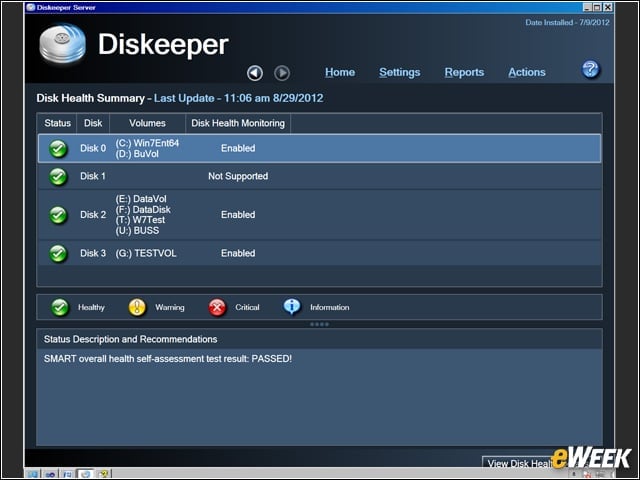This screenshot has width=640, height=480.
Task: Close the Diskeeper Server window
Action: coord(608,7)
